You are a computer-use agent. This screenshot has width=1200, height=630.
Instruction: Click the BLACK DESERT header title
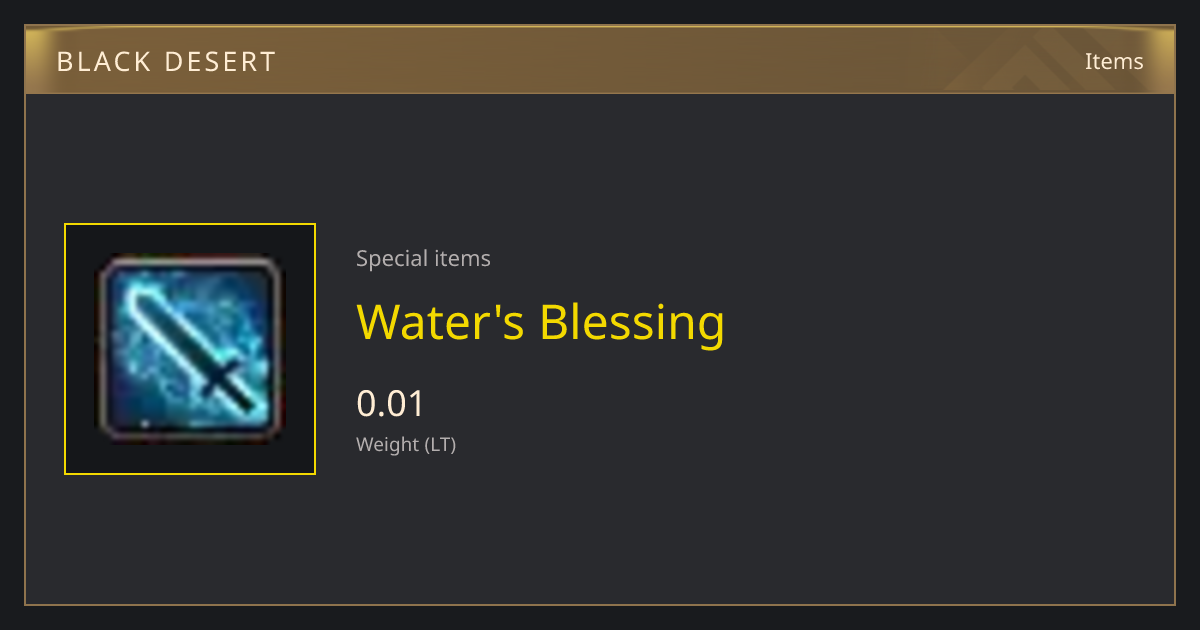point(166,62)
